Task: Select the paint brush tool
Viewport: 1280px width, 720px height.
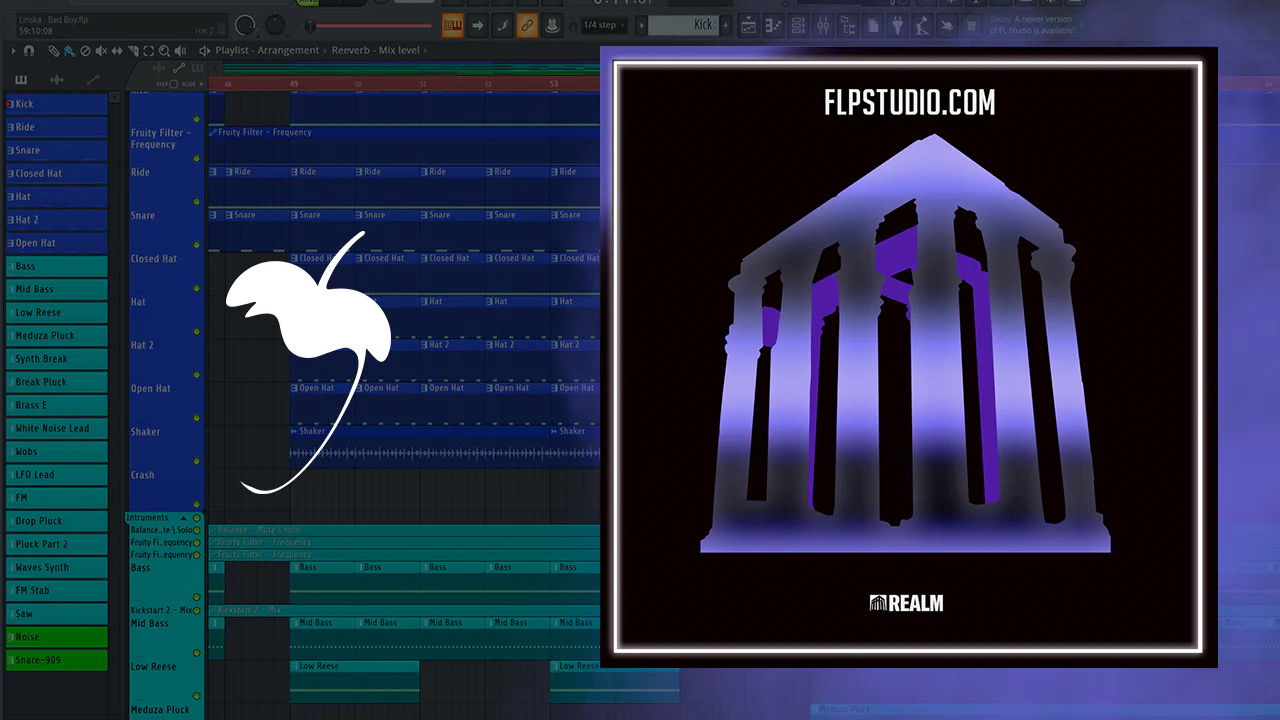Action: 69,50
